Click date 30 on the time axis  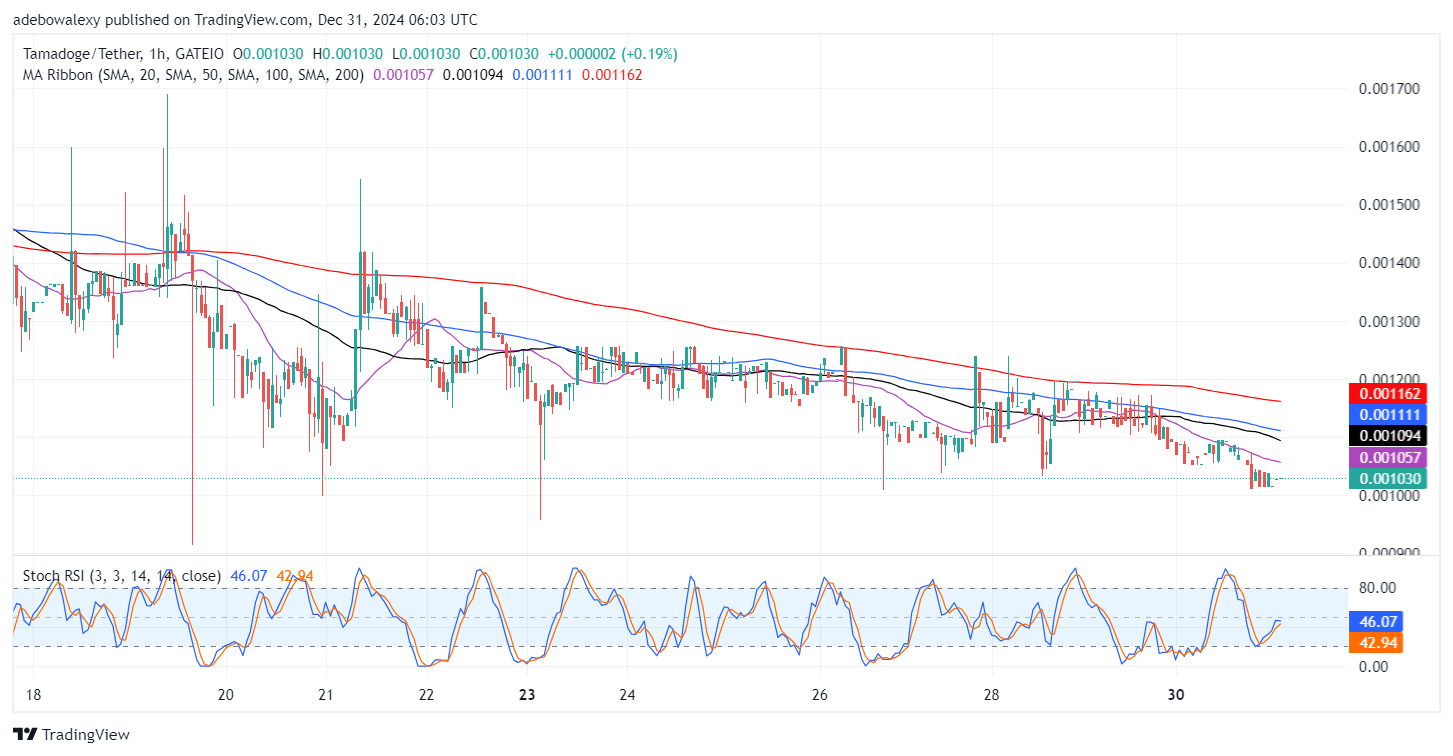[1176, 695]
